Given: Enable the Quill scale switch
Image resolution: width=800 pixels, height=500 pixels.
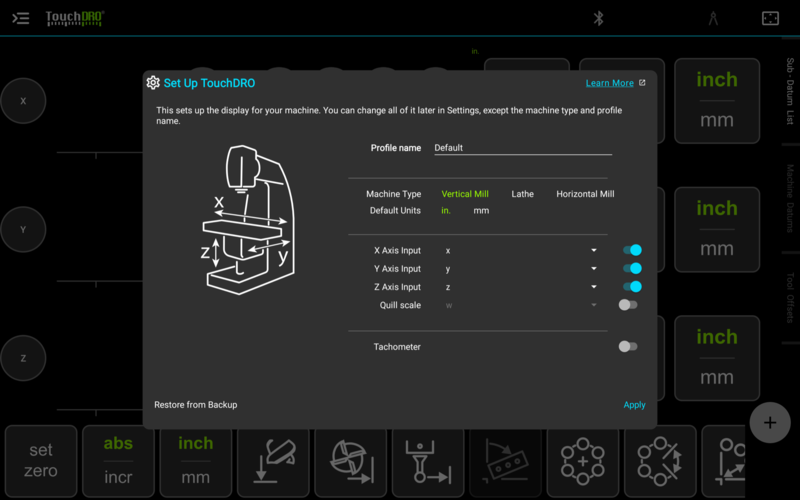Looking at the screenshot, I should tap(628, 305).
